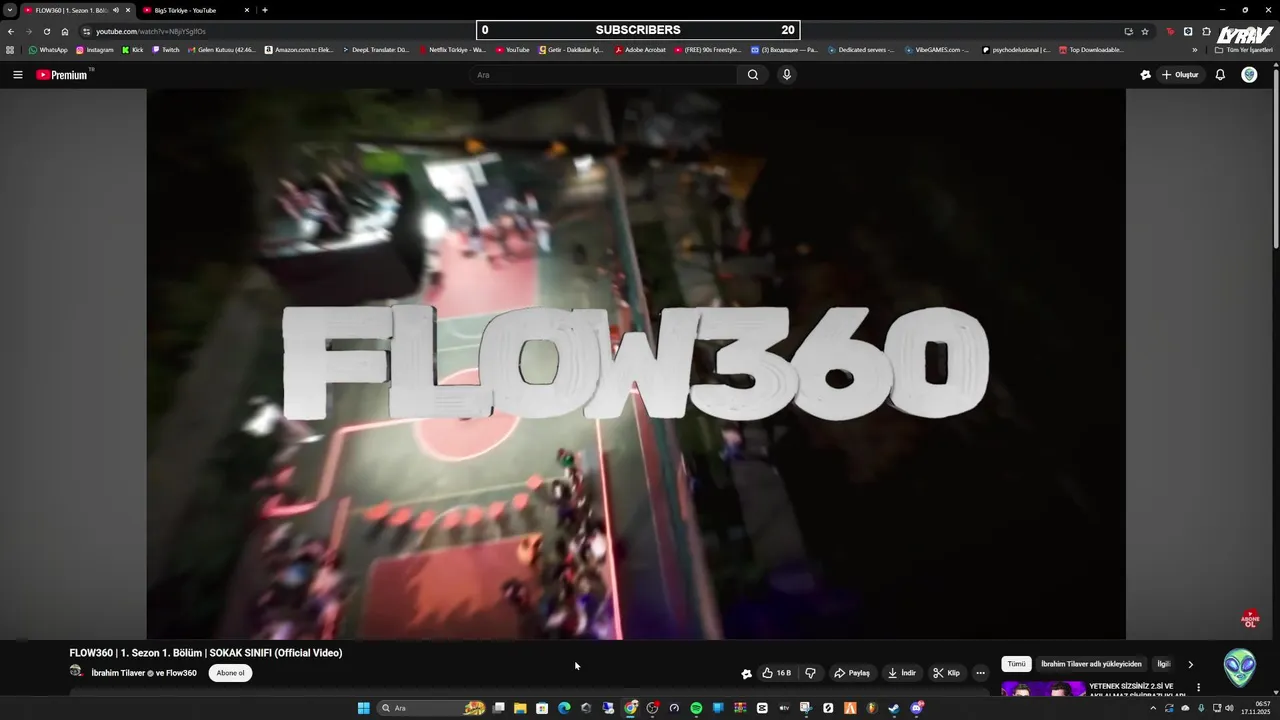This screenshot has height=720, width=1280.
Task: Open the Adobe Acrobat bookmark
Action: point(640,50)
